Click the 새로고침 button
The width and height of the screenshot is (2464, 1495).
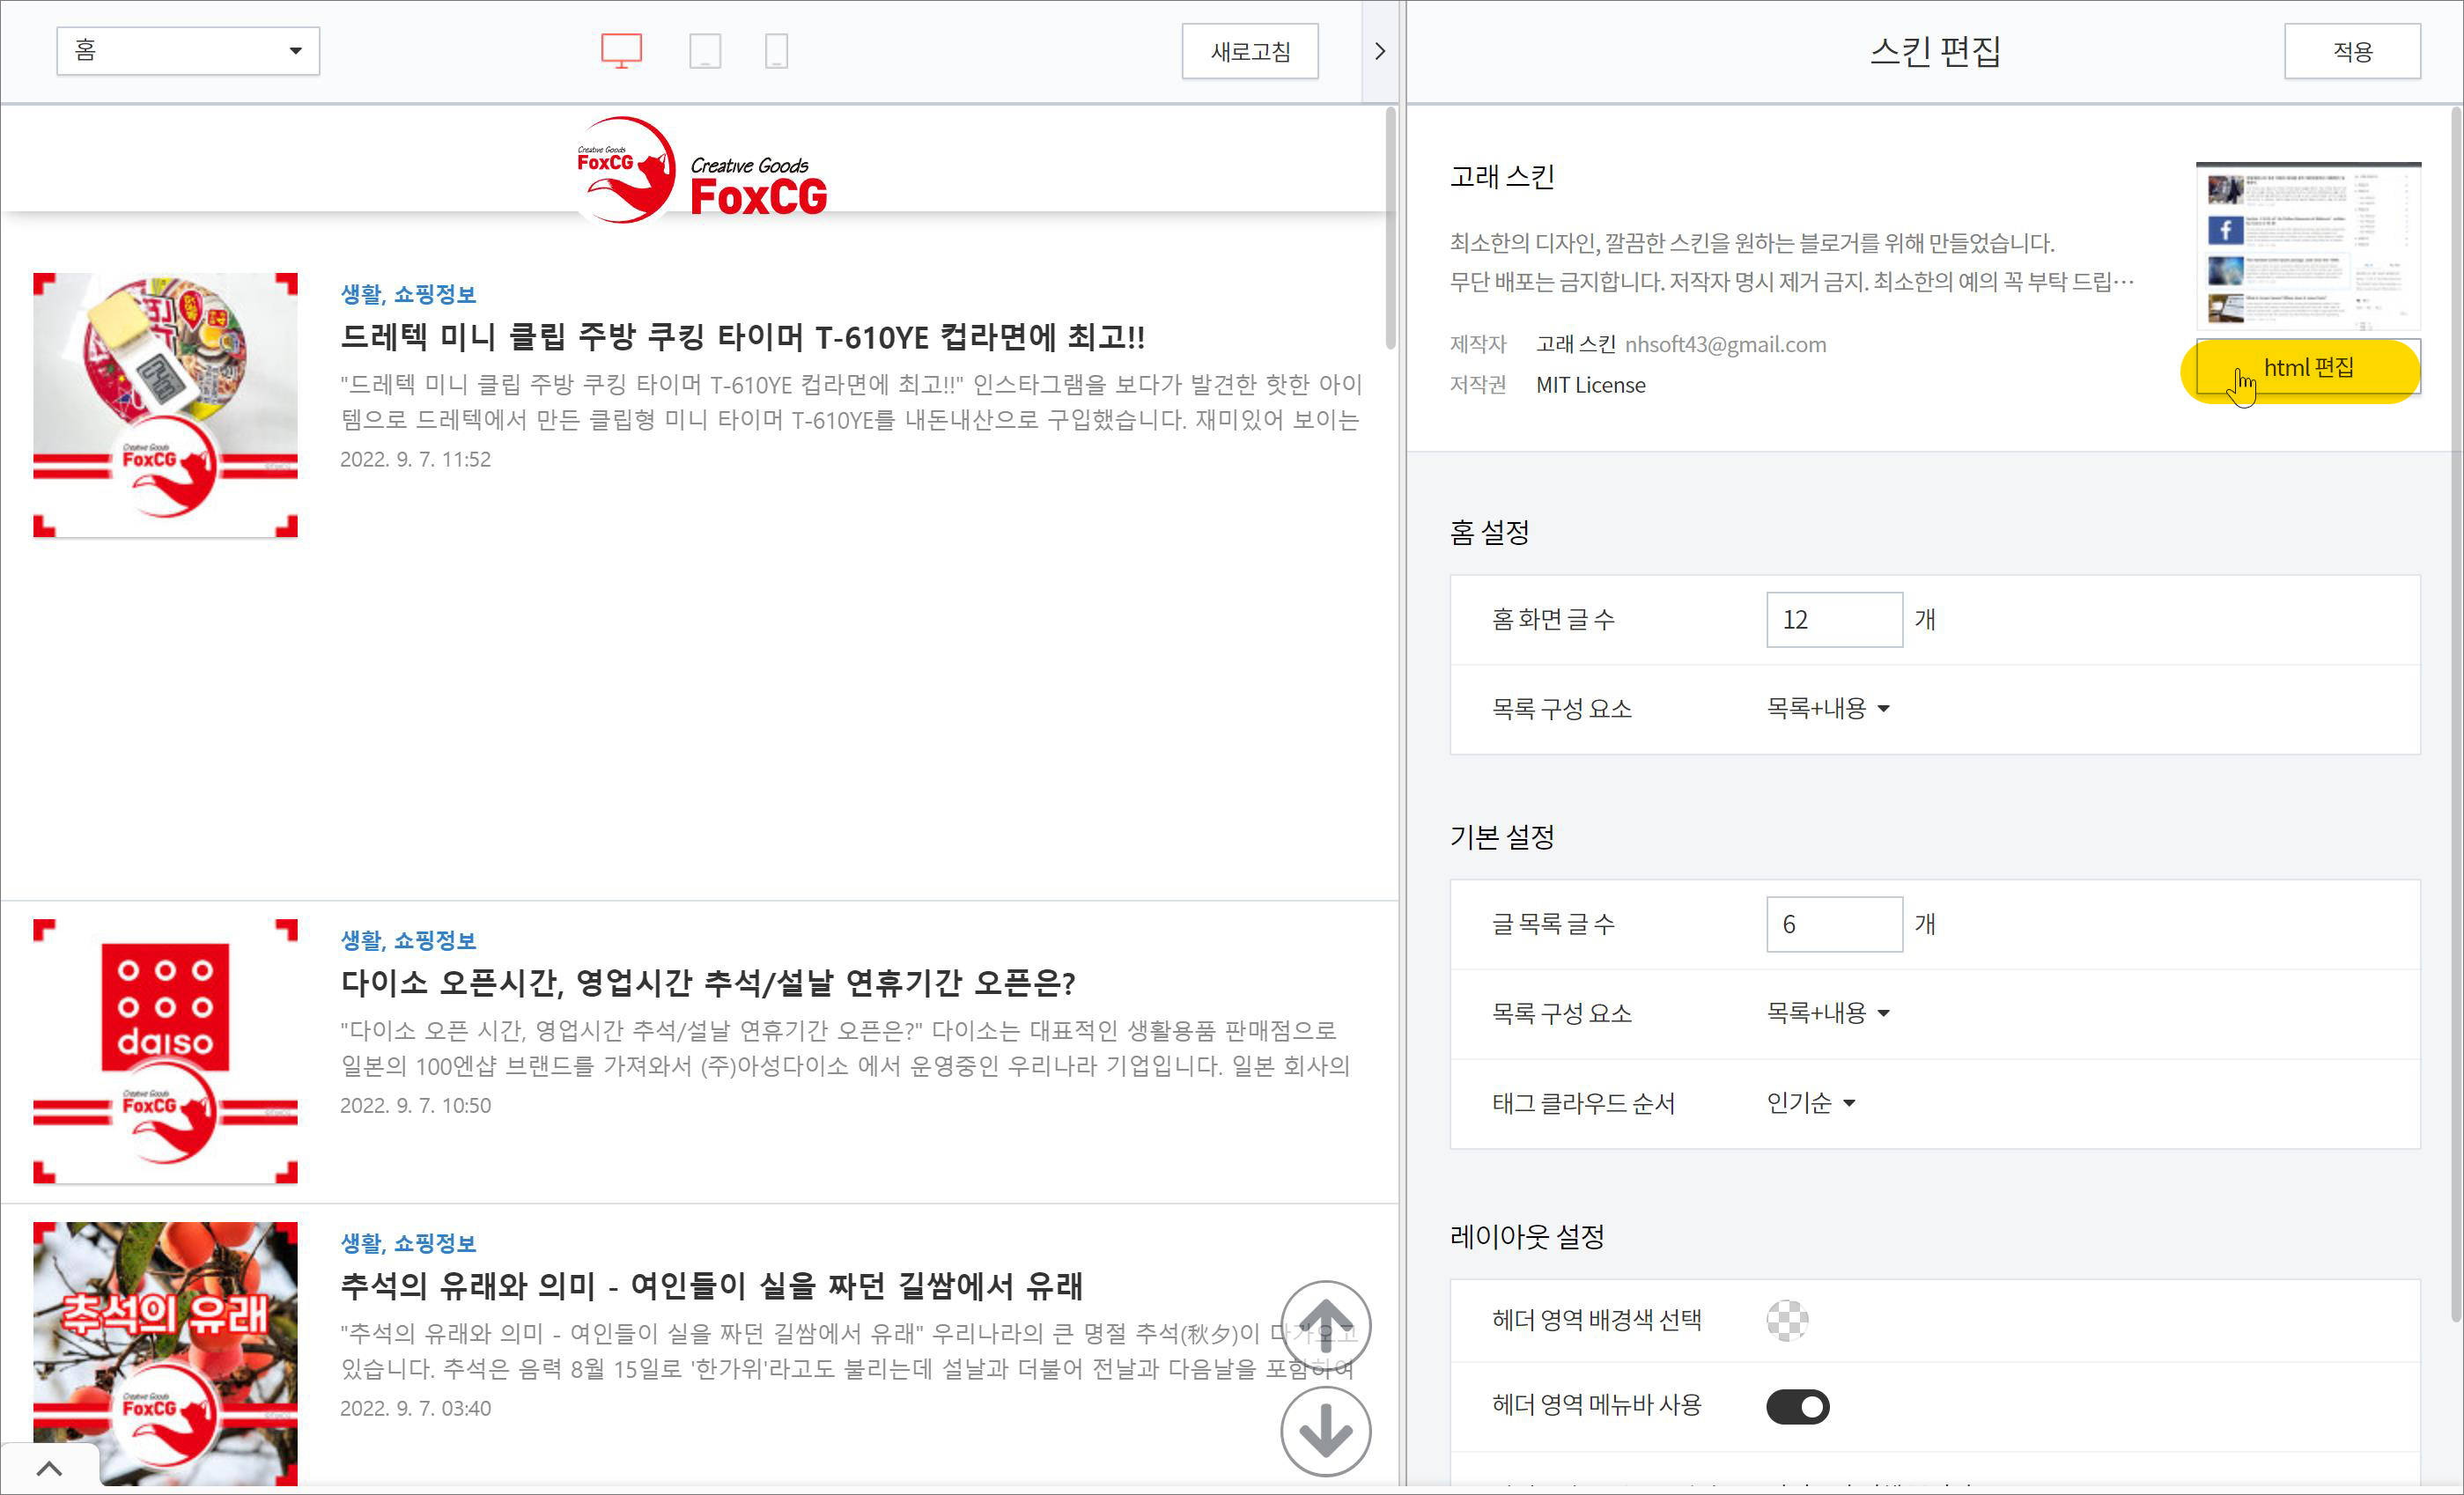tap(1249, 51)
